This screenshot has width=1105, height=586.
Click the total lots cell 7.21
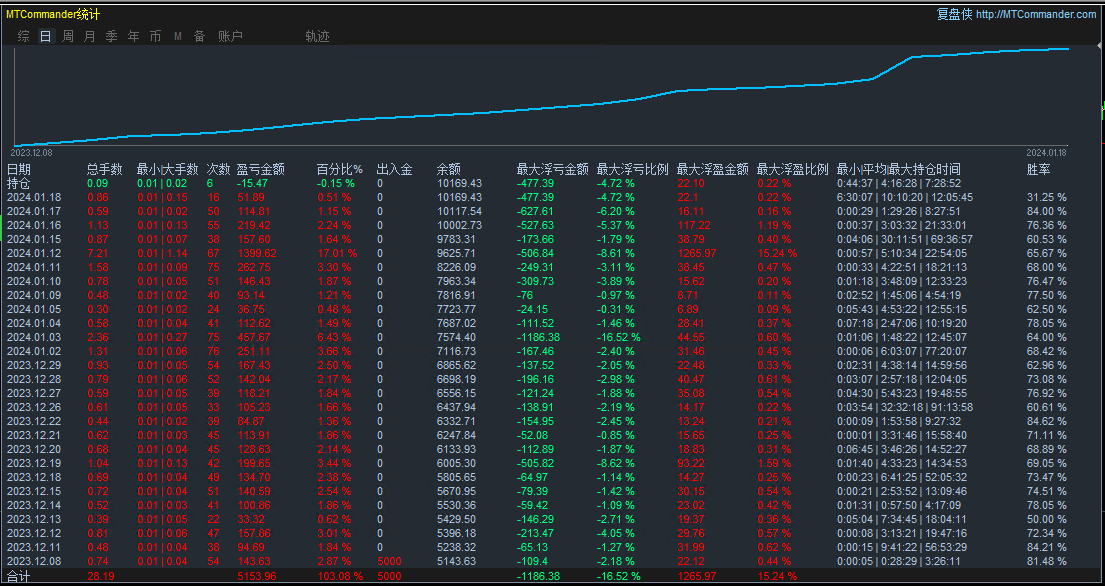97,253
